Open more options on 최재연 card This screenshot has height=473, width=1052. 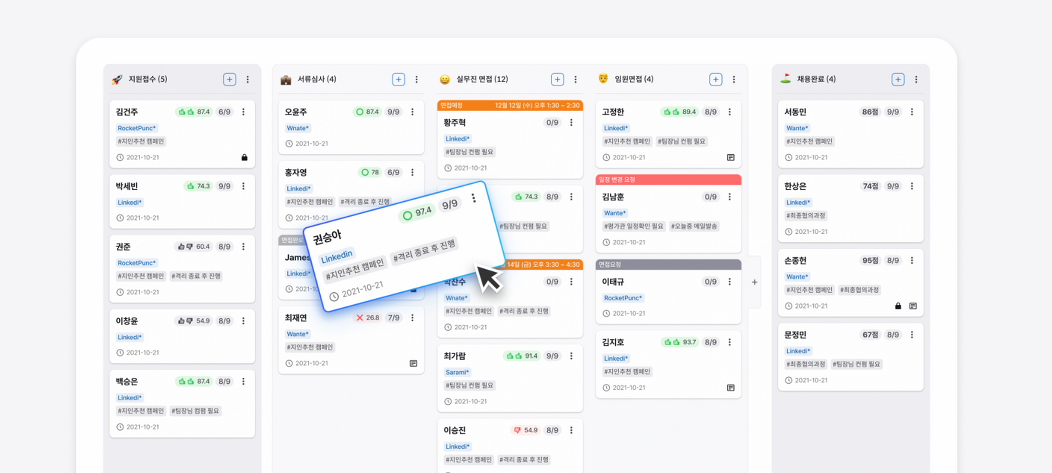click(413, 317)
